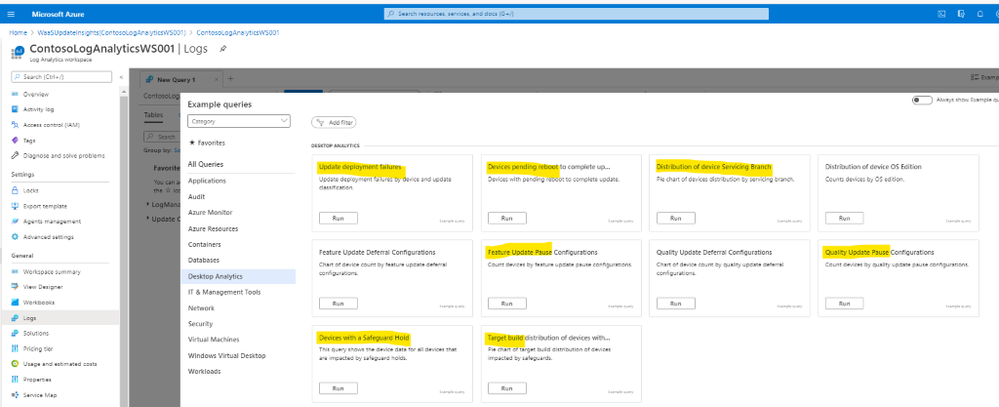Open Access control (IAM)
The width and height of the screenshot is (999, 407).
[x=51, y=125]
